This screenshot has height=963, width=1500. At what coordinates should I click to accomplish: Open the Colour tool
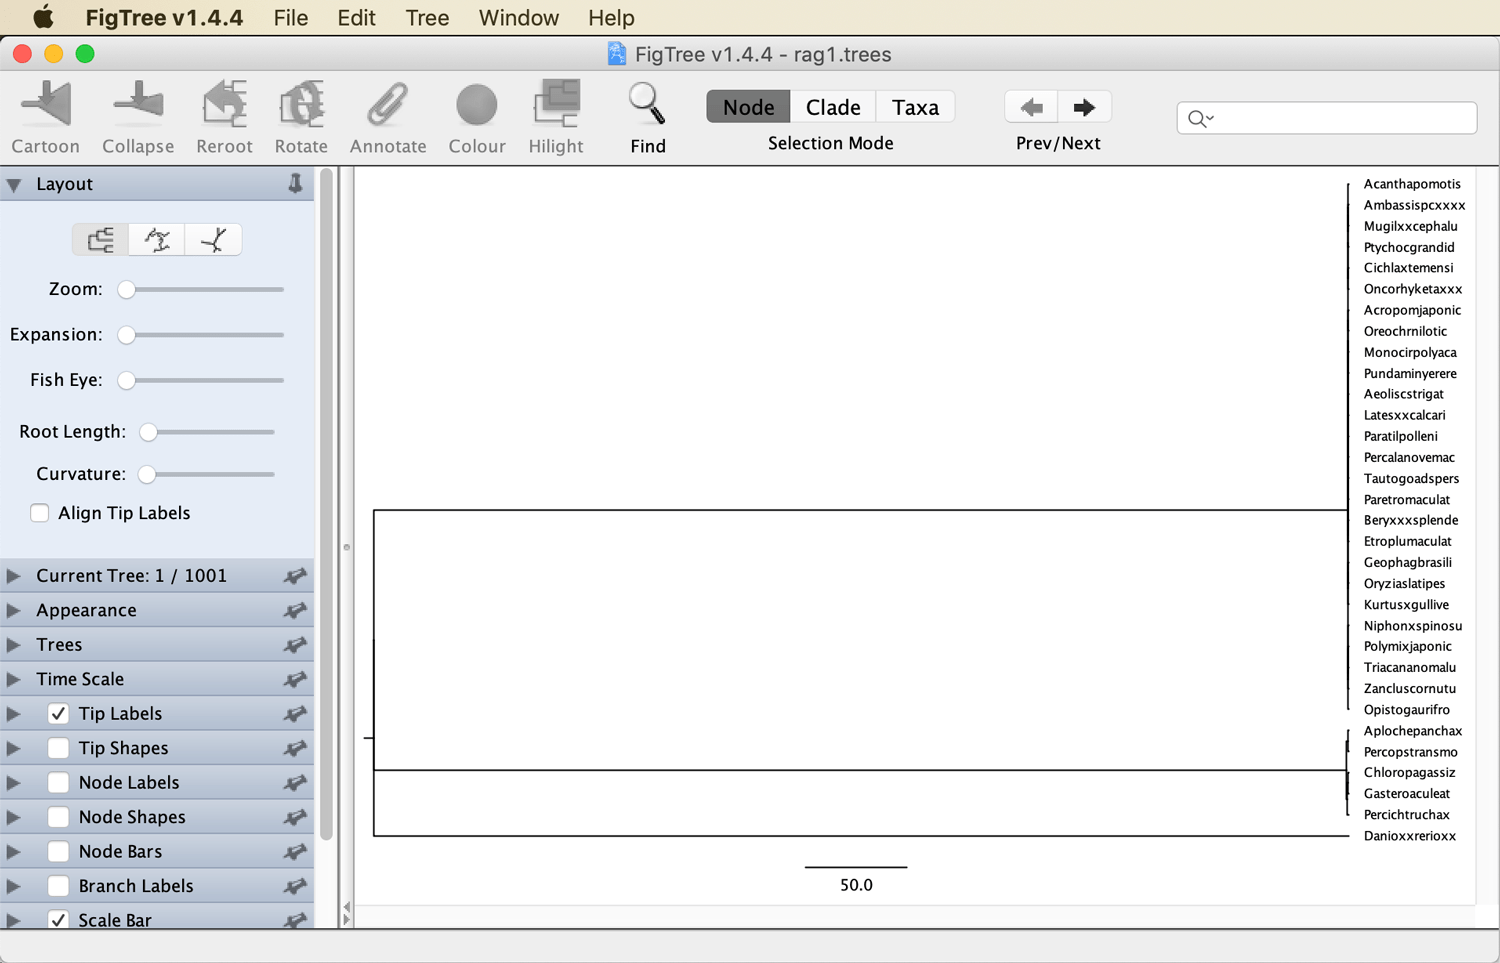(x=477, y=104)
